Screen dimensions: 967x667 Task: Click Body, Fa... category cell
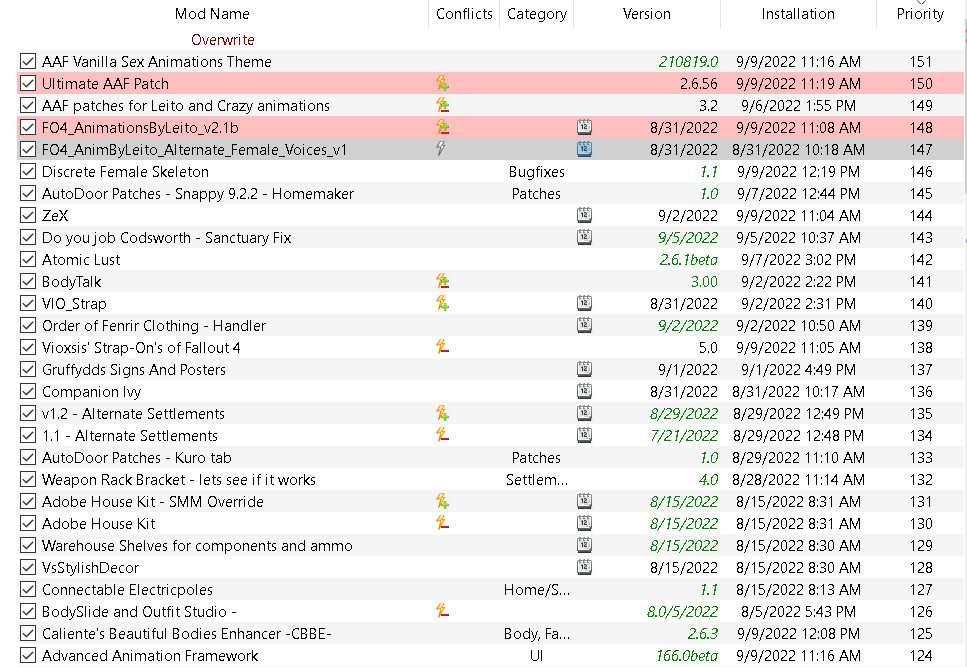pyautogui.click(x=537, y=634)
